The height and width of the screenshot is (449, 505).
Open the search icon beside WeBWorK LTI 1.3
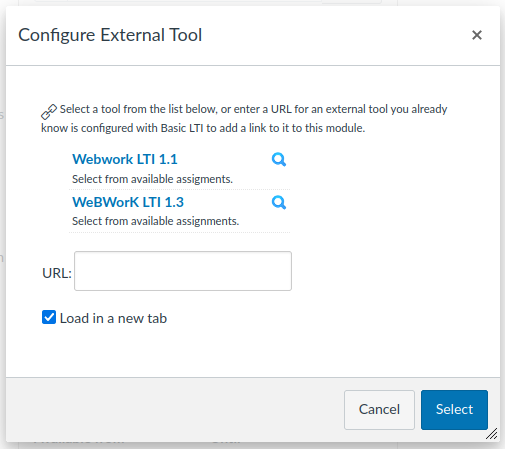pyautogui.click(x=279, y=202)
